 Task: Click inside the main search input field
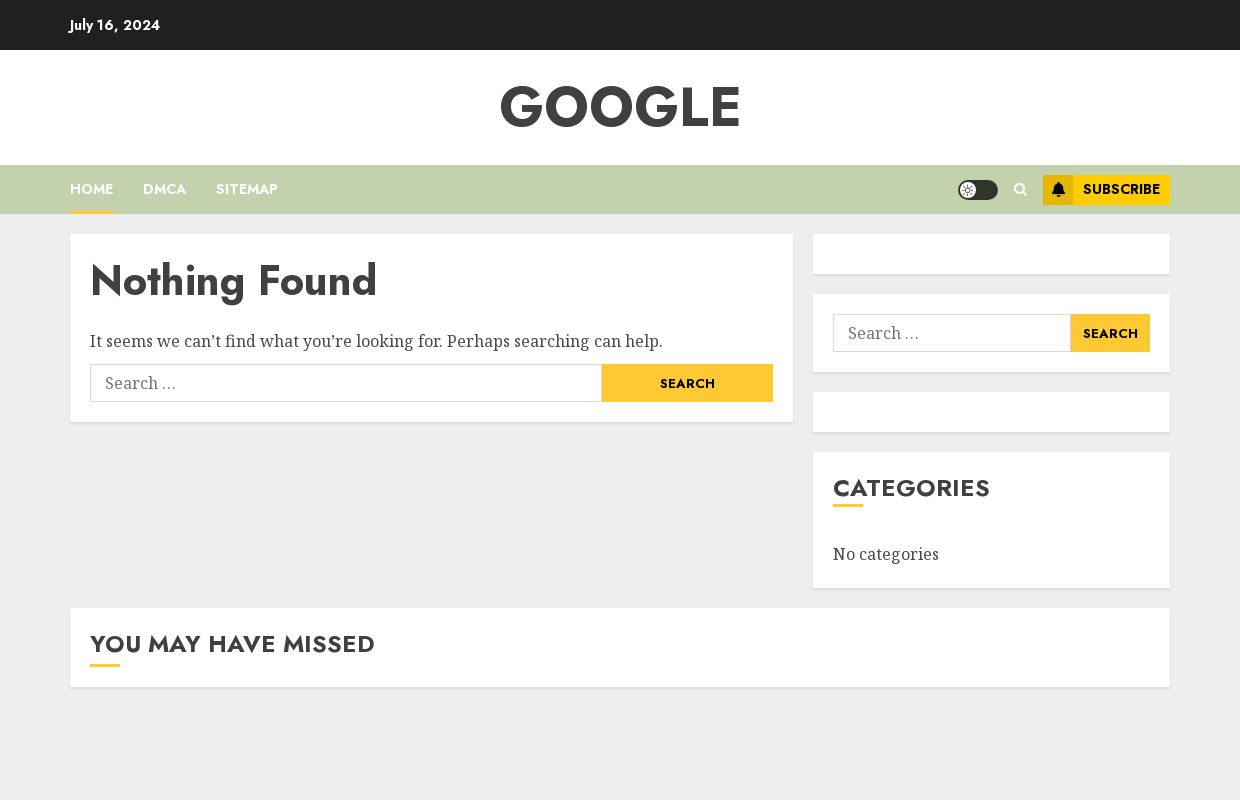tap(345, 383)
